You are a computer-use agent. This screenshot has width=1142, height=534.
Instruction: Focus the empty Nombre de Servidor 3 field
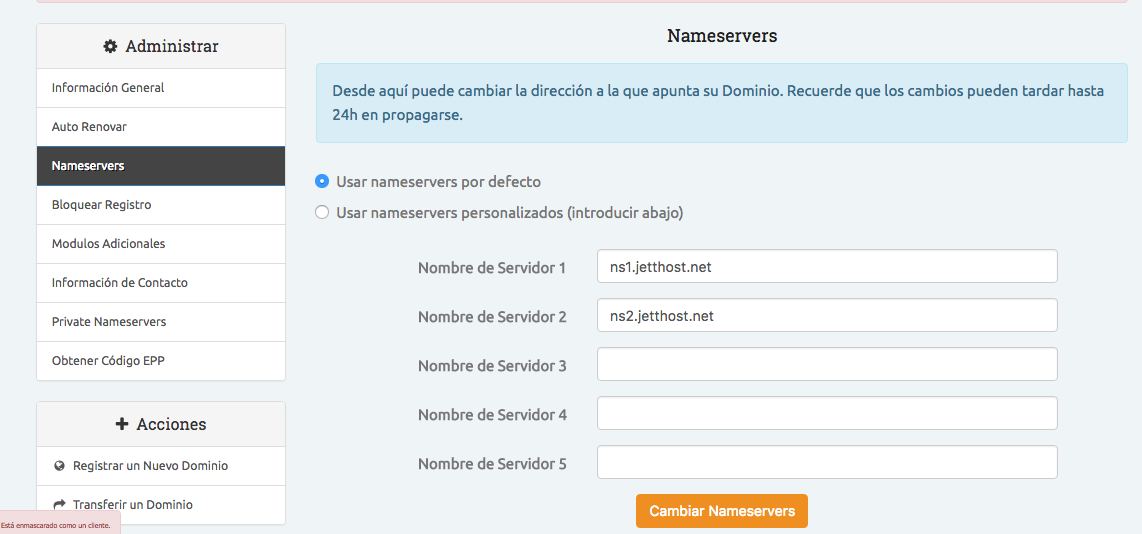pyautogui.click(x=826, y=365)
